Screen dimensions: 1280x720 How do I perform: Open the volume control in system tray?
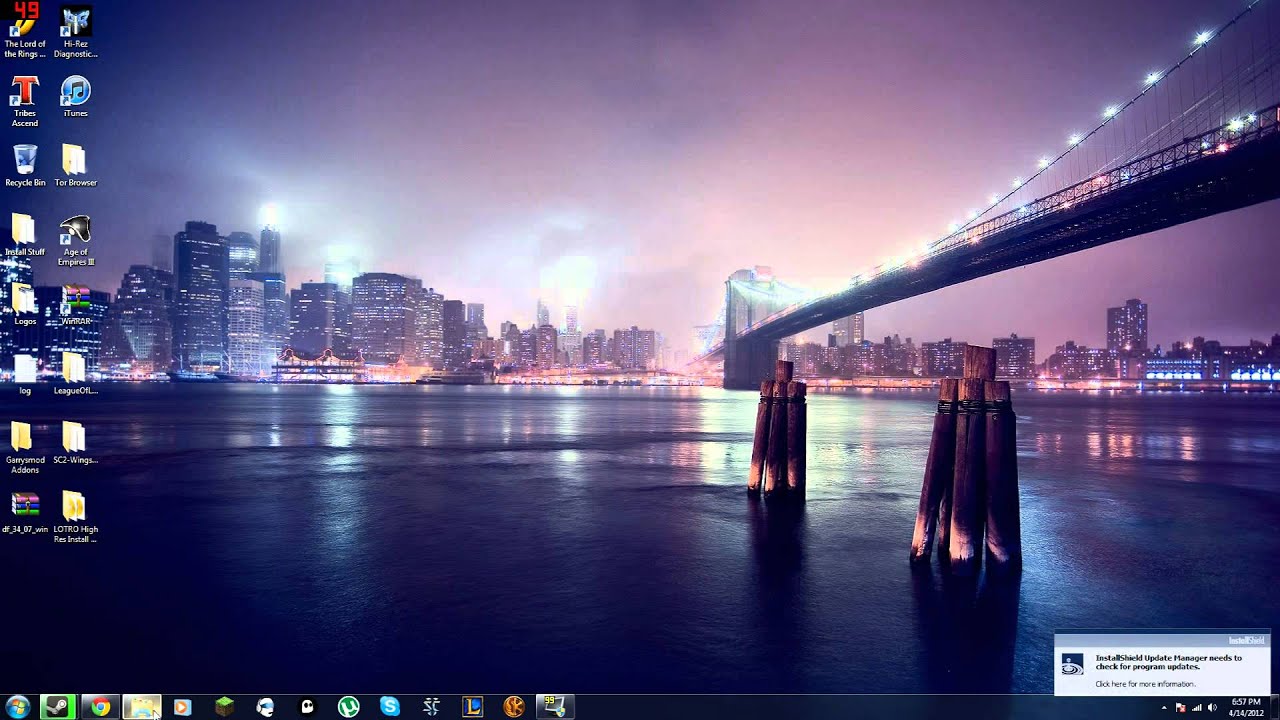pos(1212,708)
